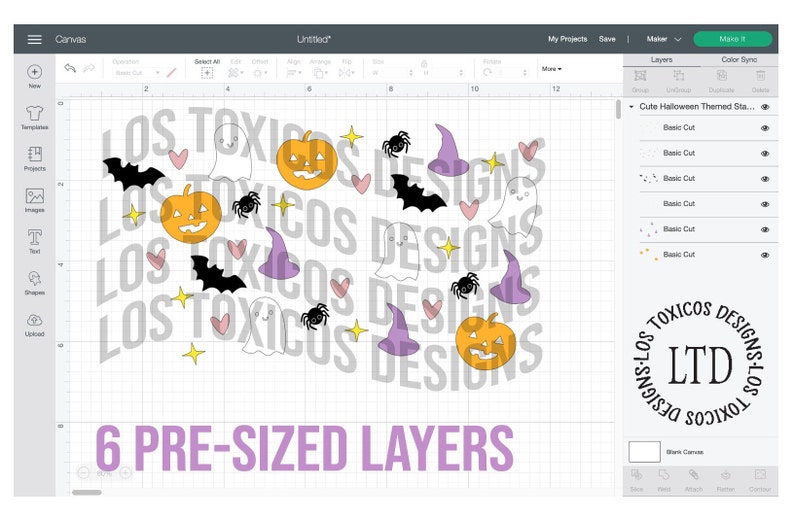Viewport: 794px width, 519px height.
Task: Click the Untitled project name
Action: [313, 39]
